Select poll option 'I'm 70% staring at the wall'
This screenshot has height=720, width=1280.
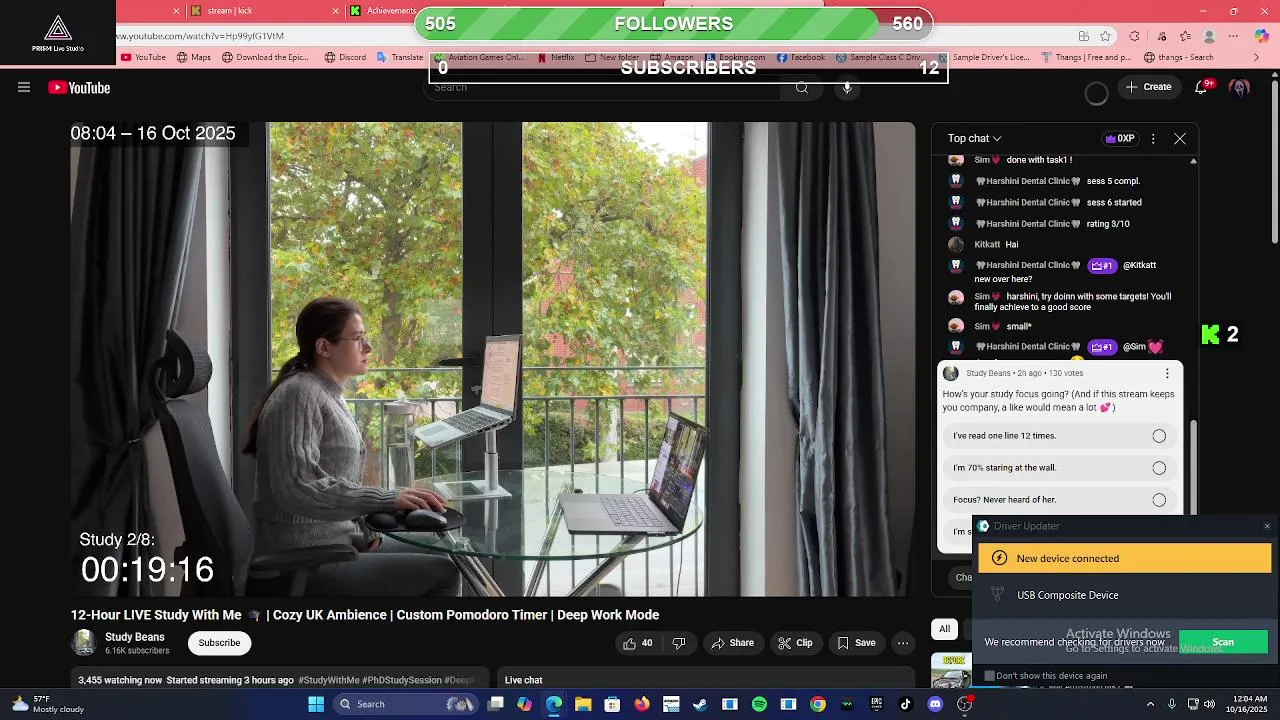point(1059,468)
